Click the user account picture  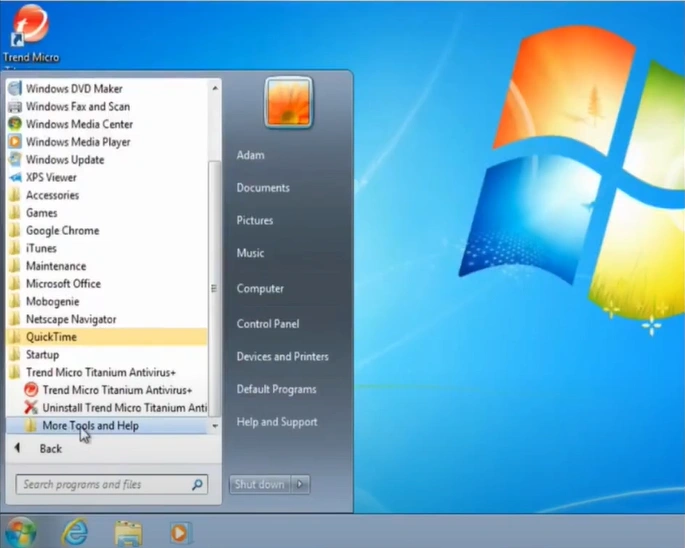coord(288,103)
